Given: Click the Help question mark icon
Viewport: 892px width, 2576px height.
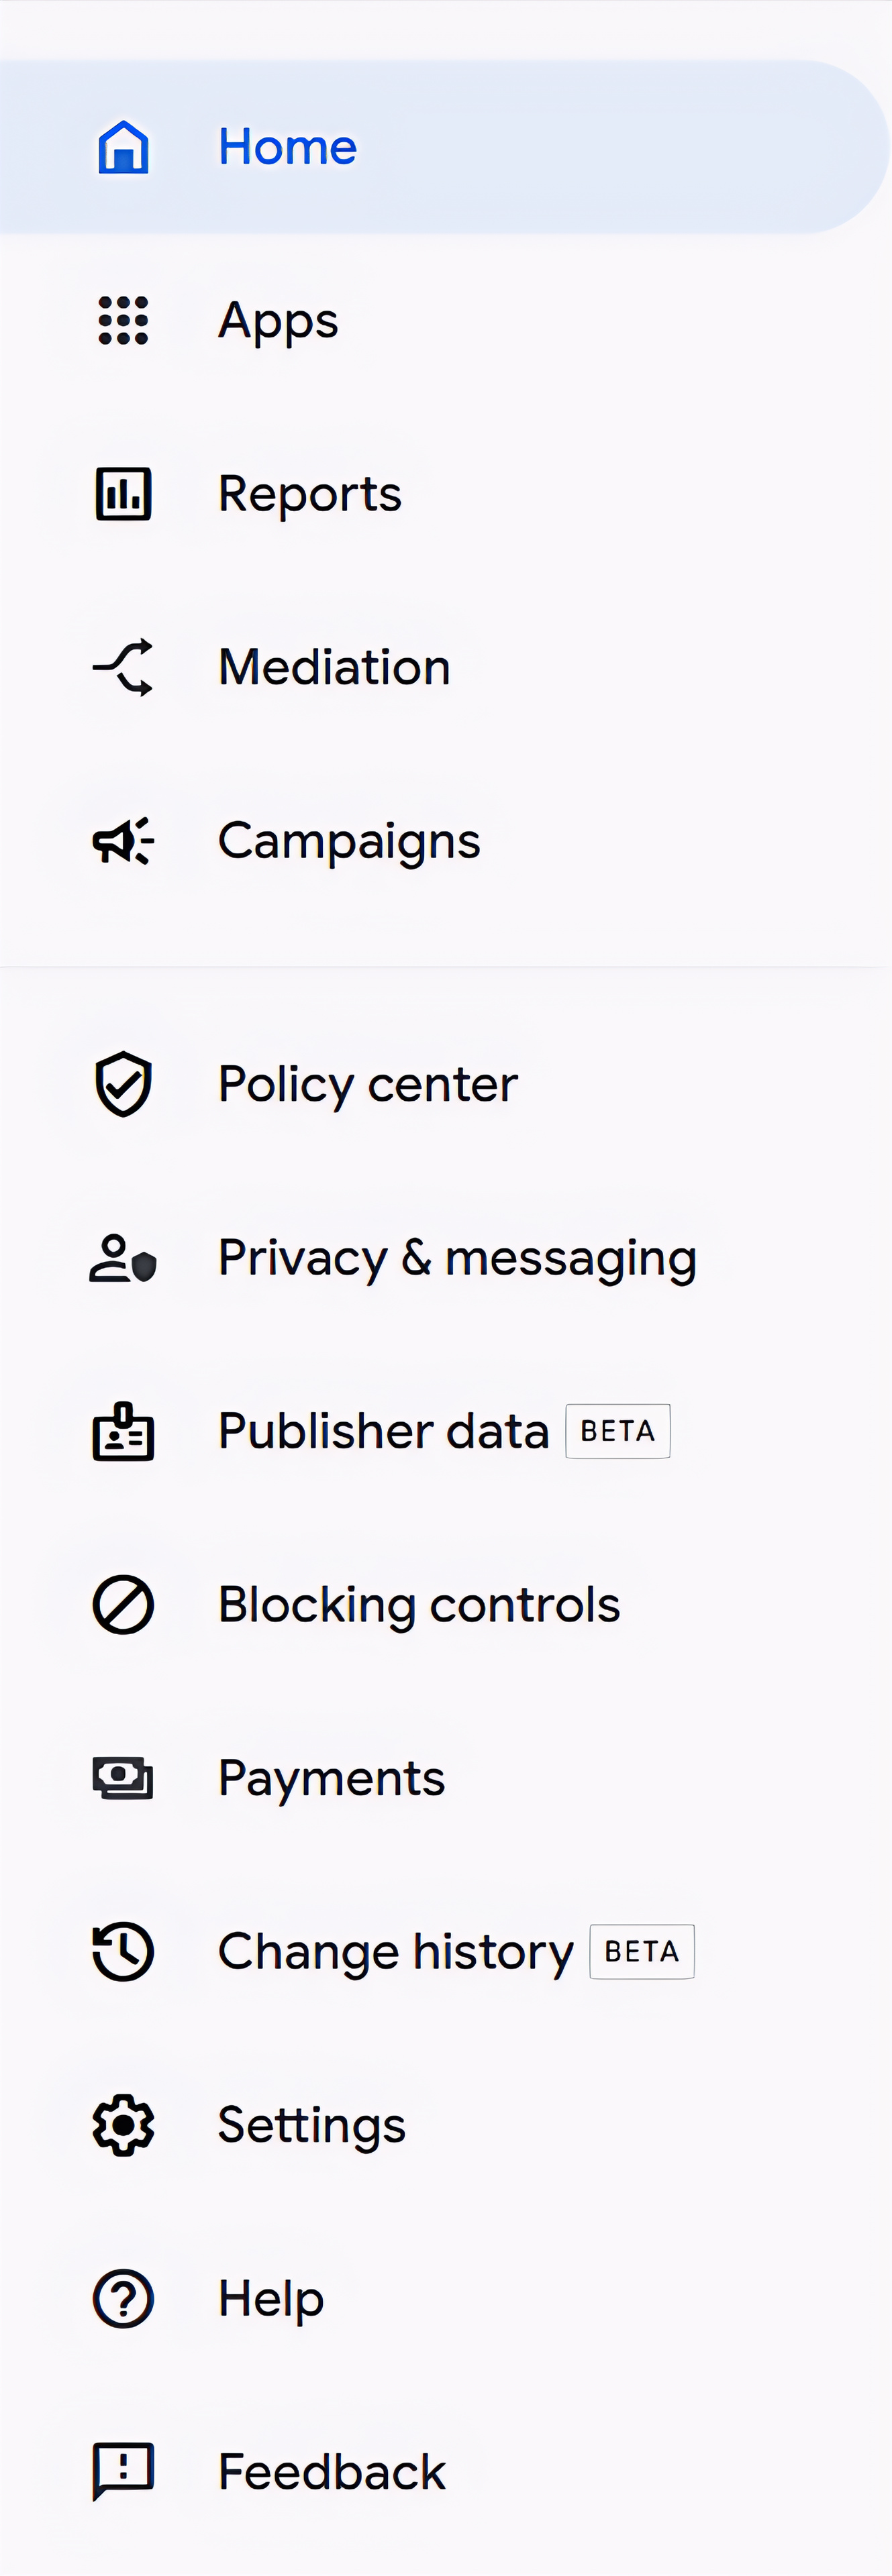Looking at the screenshot, I should tap(122, 2298).
